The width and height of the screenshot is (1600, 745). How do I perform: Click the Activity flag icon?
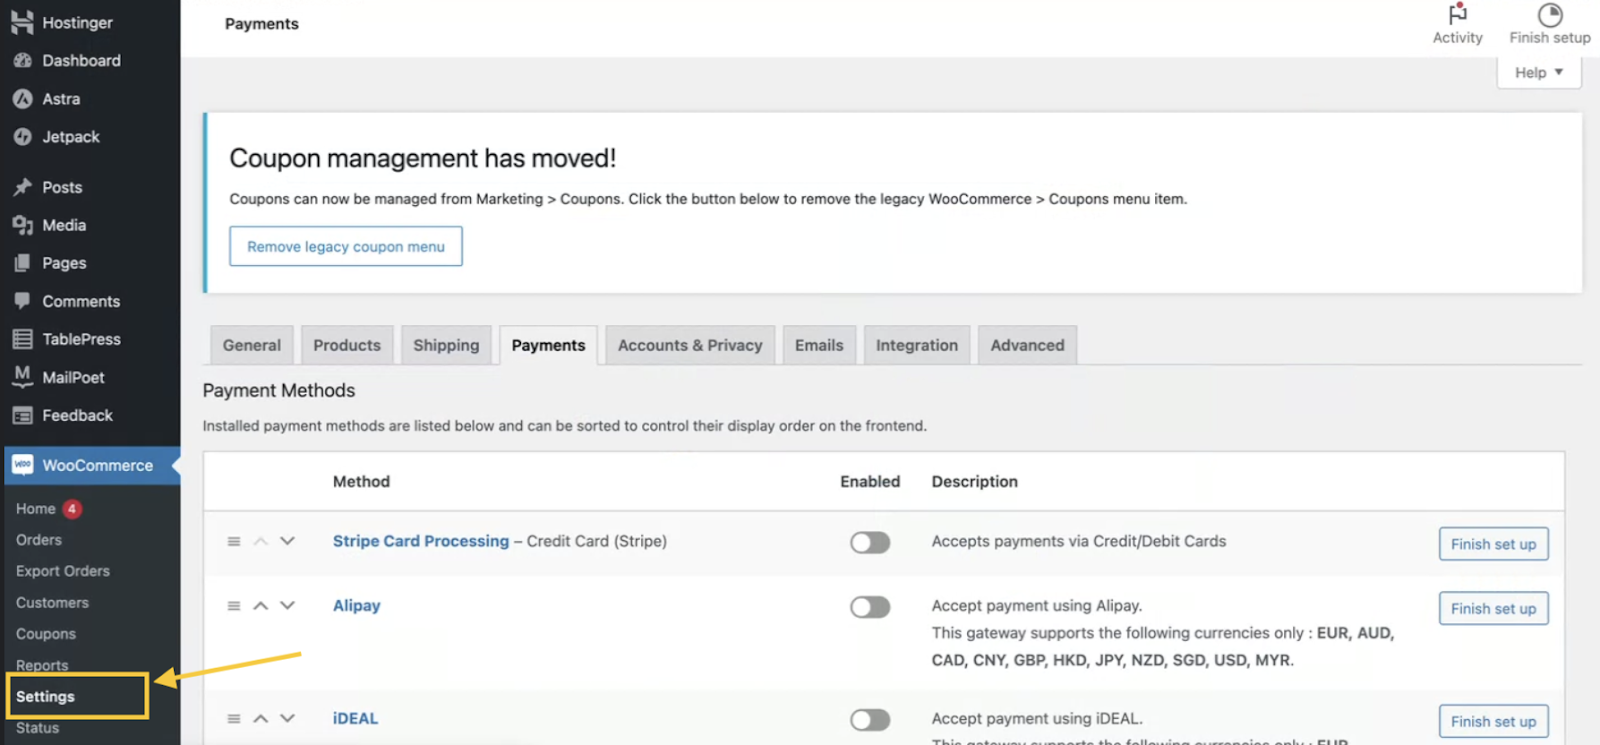coord(1457,14)
